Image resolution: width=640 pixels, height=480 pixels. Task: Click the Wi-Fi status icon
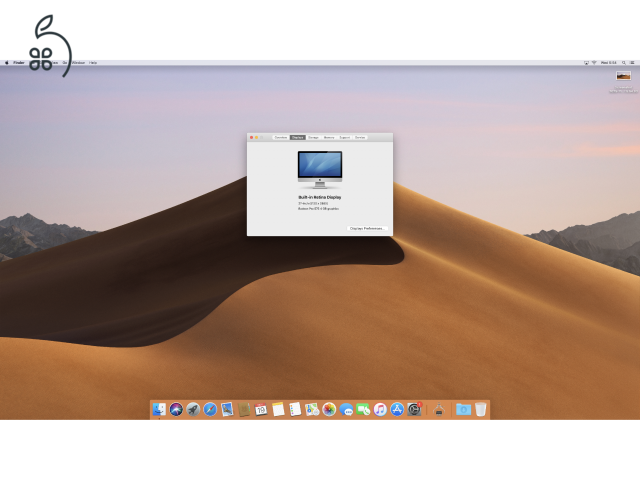pos(594,63)
